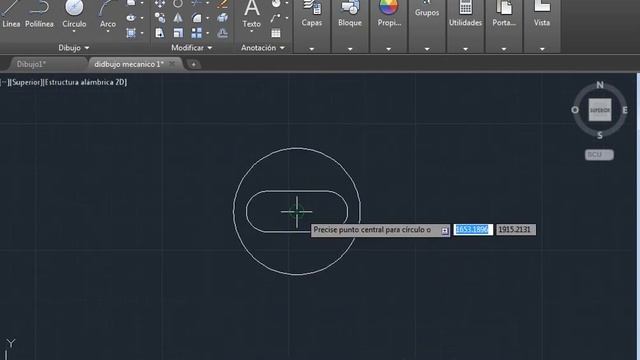
Task: Open the [-] viewport controls menu
Action: click(x=3, y=82)
